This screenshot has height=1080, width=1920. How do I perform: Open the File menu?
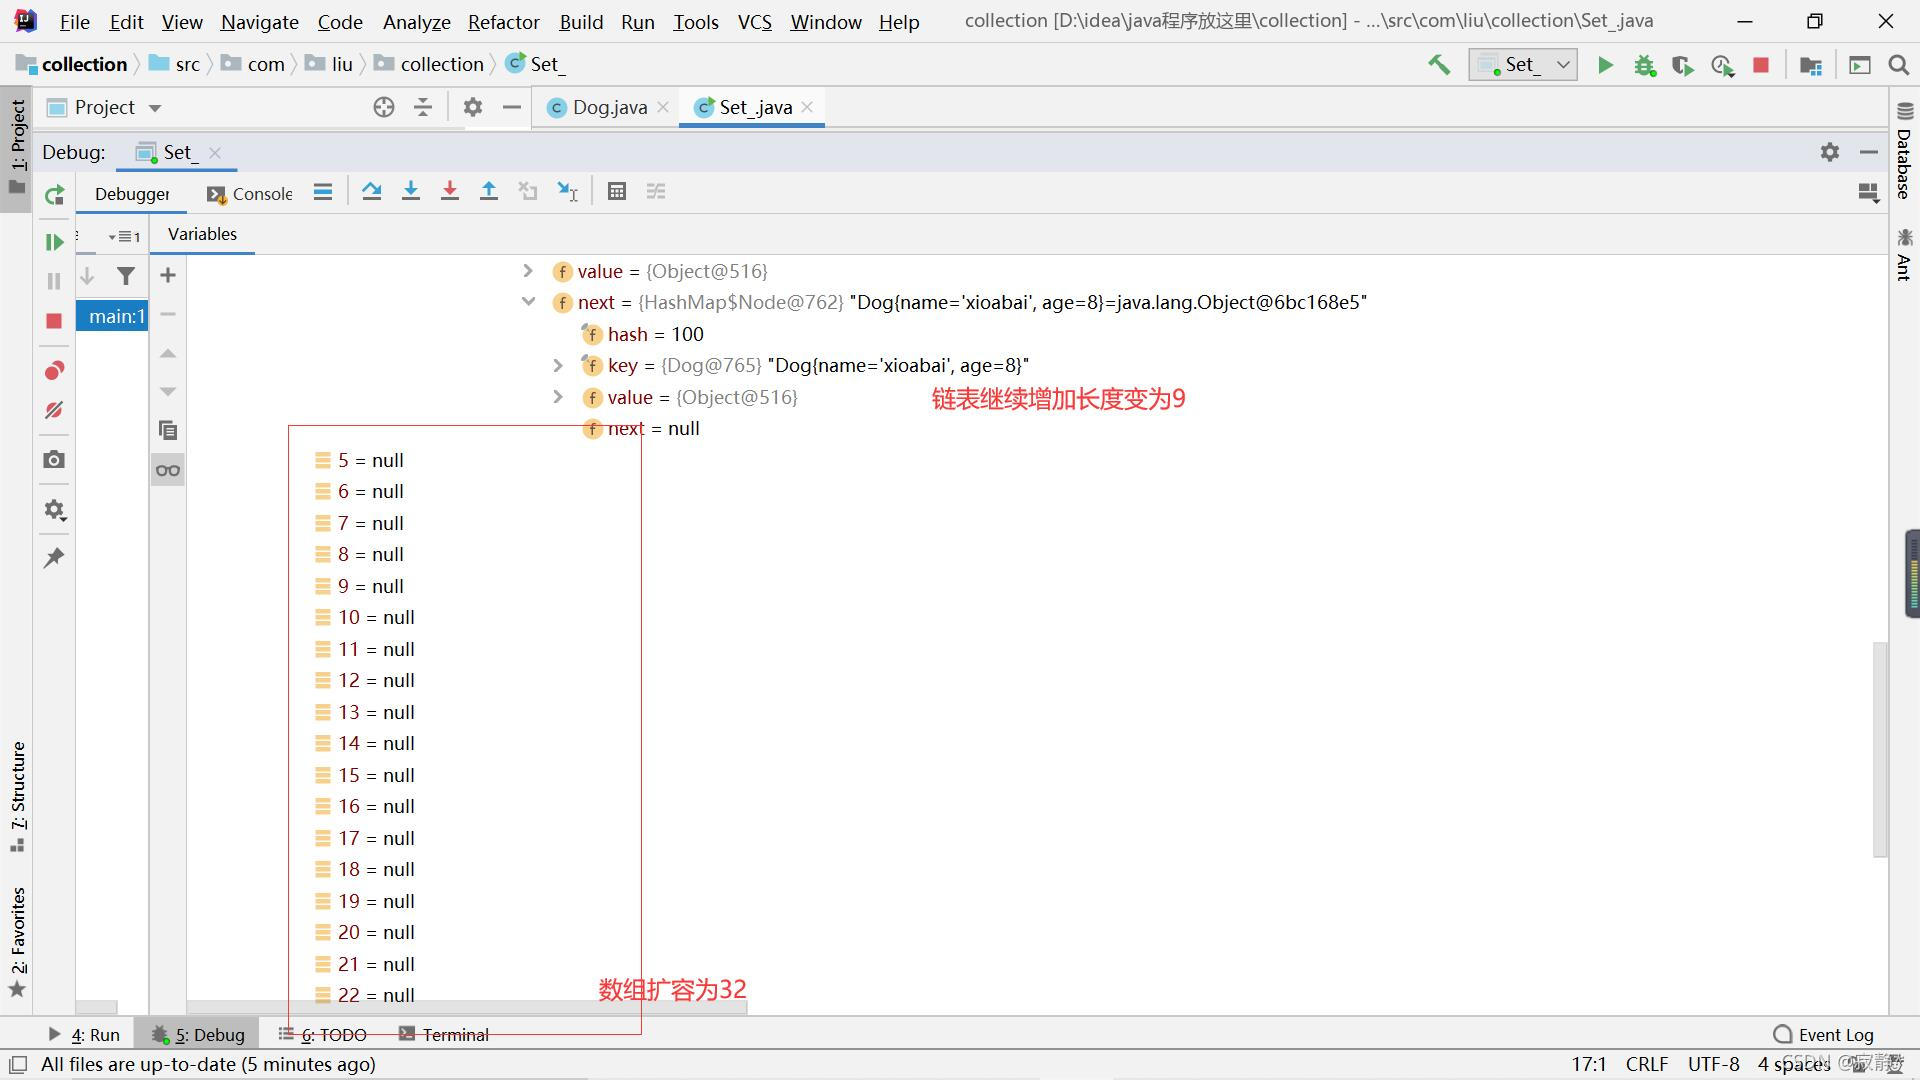click(x=74, y=21)
